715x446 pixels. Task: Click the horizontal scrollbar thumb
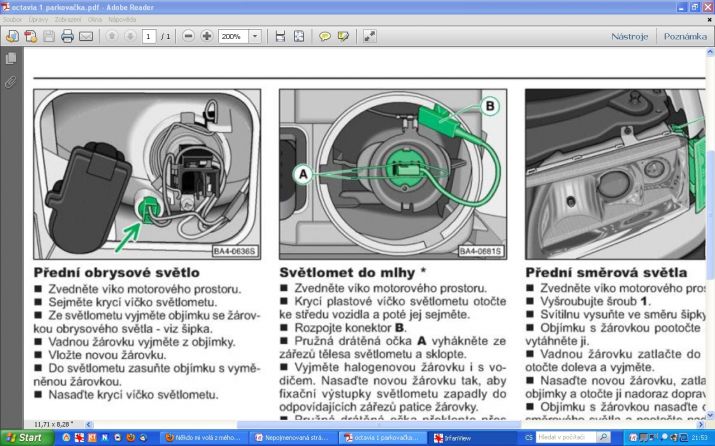click(378, 425)
